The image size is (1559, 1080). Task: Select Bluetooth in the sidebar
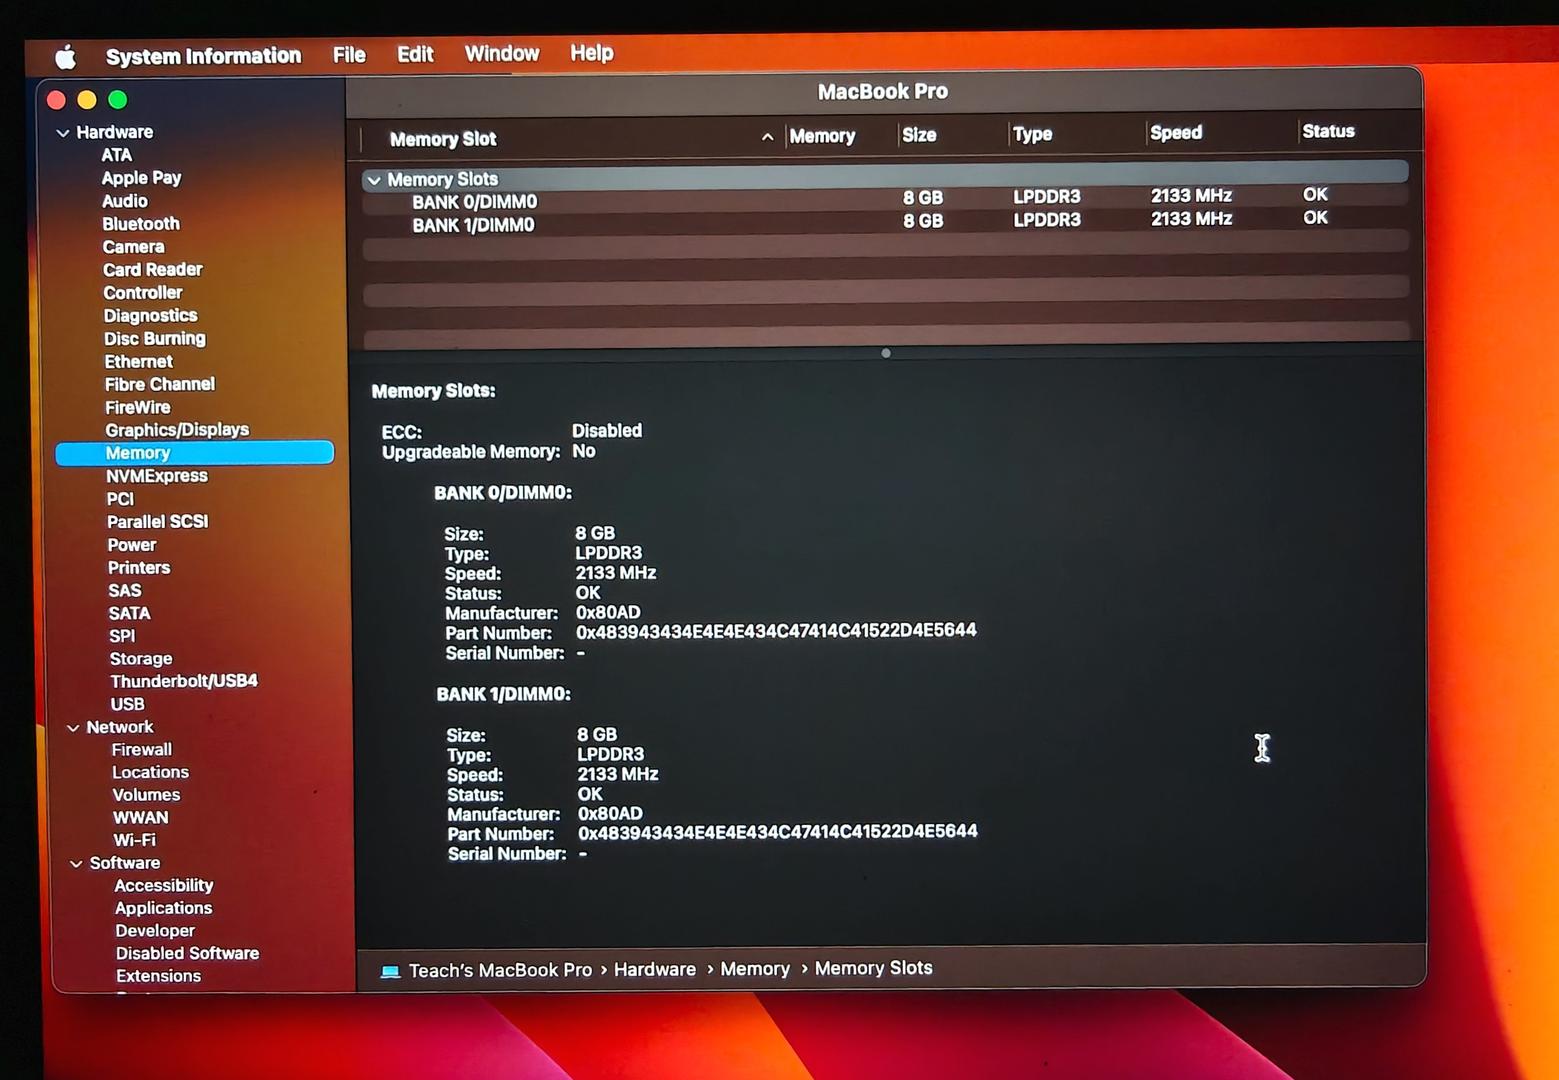point(141,224)
